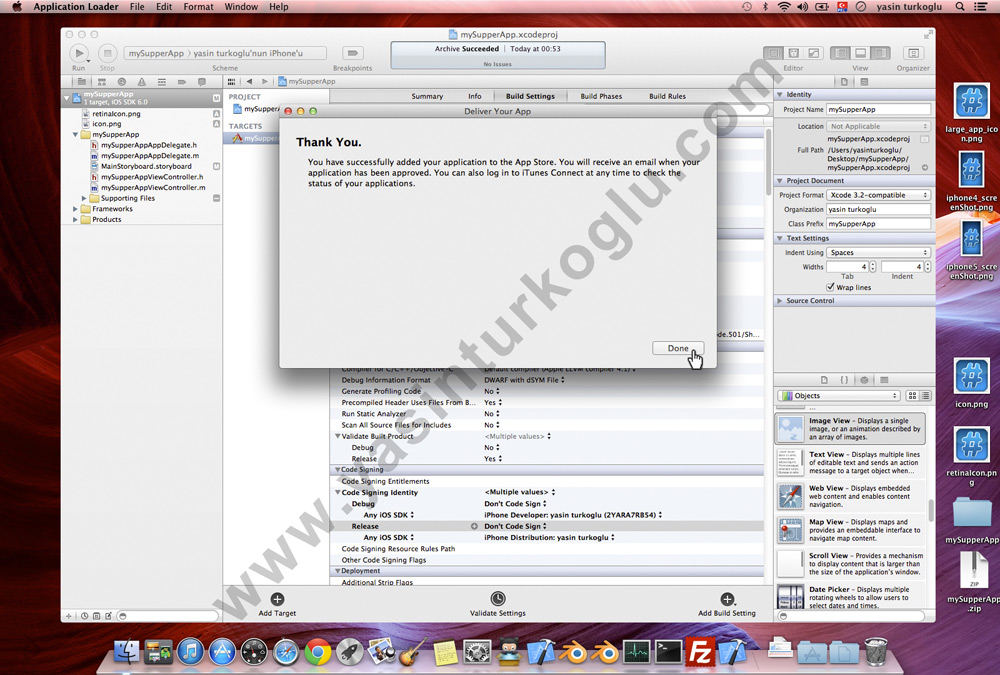The width and height of the screenshot is (1000, 675).
Task: Click the Run button in Xcode toolbar
Action: click(x=79, y=54)
